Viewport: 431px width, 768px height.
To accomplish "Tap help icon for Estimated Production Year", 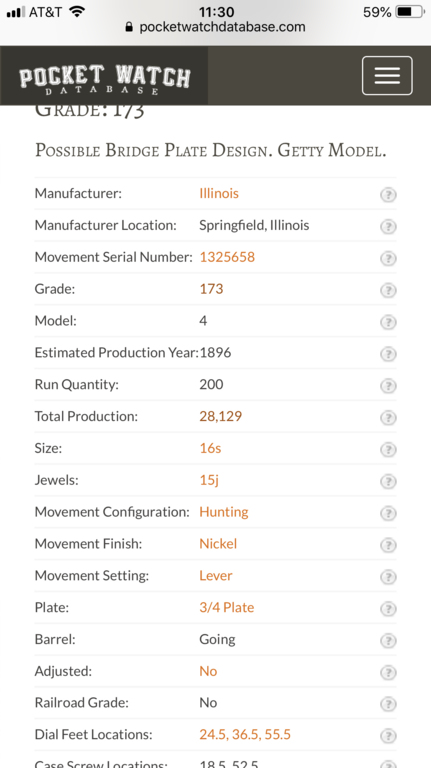I will pyautogui.click(x=388, y=354).
